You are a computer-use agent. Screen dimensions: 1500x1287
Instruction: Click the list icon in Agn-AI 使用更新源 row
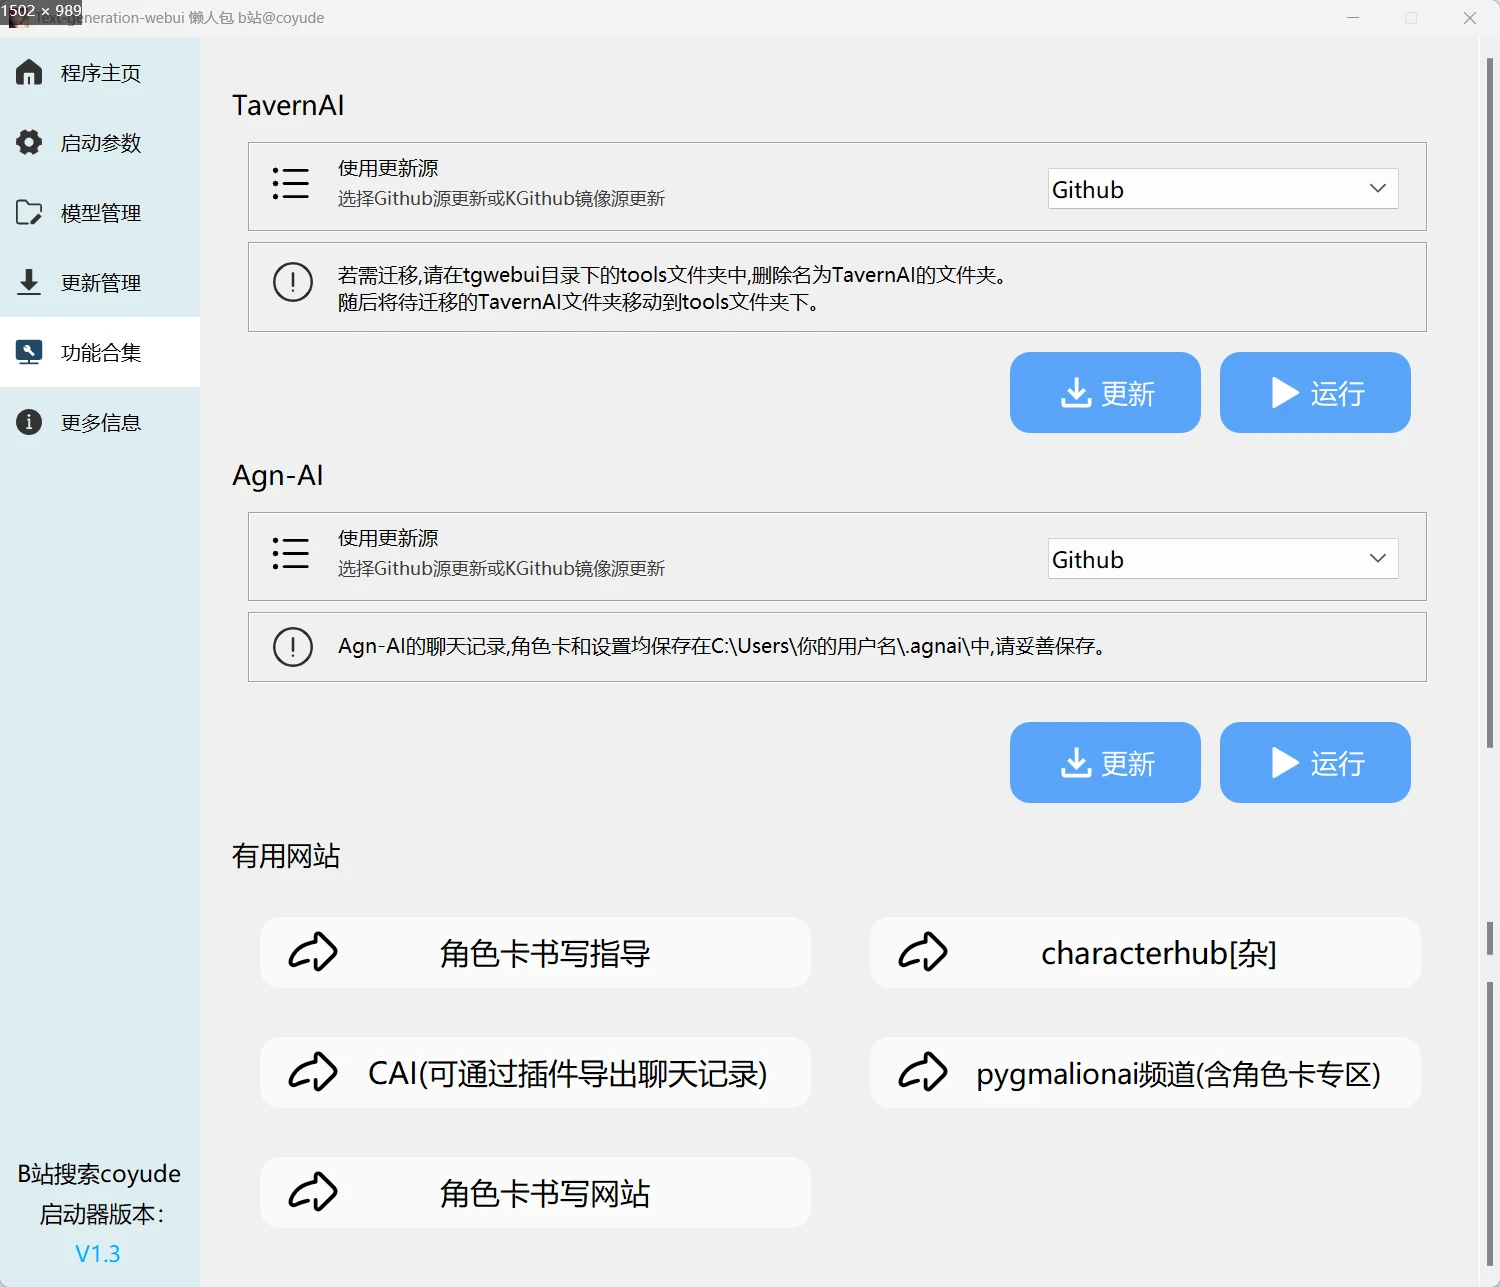click(x=291, y=553)
